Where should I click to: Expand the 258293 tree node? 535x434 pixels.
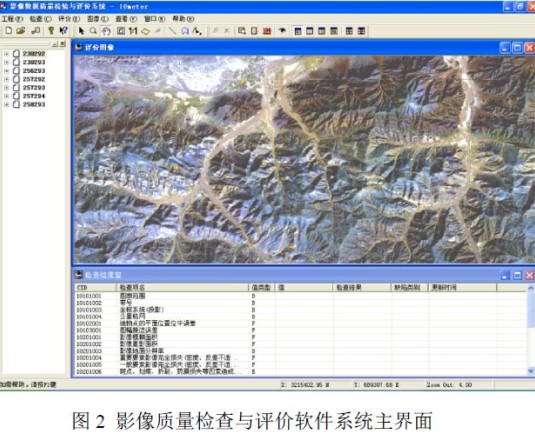(6, 105)
